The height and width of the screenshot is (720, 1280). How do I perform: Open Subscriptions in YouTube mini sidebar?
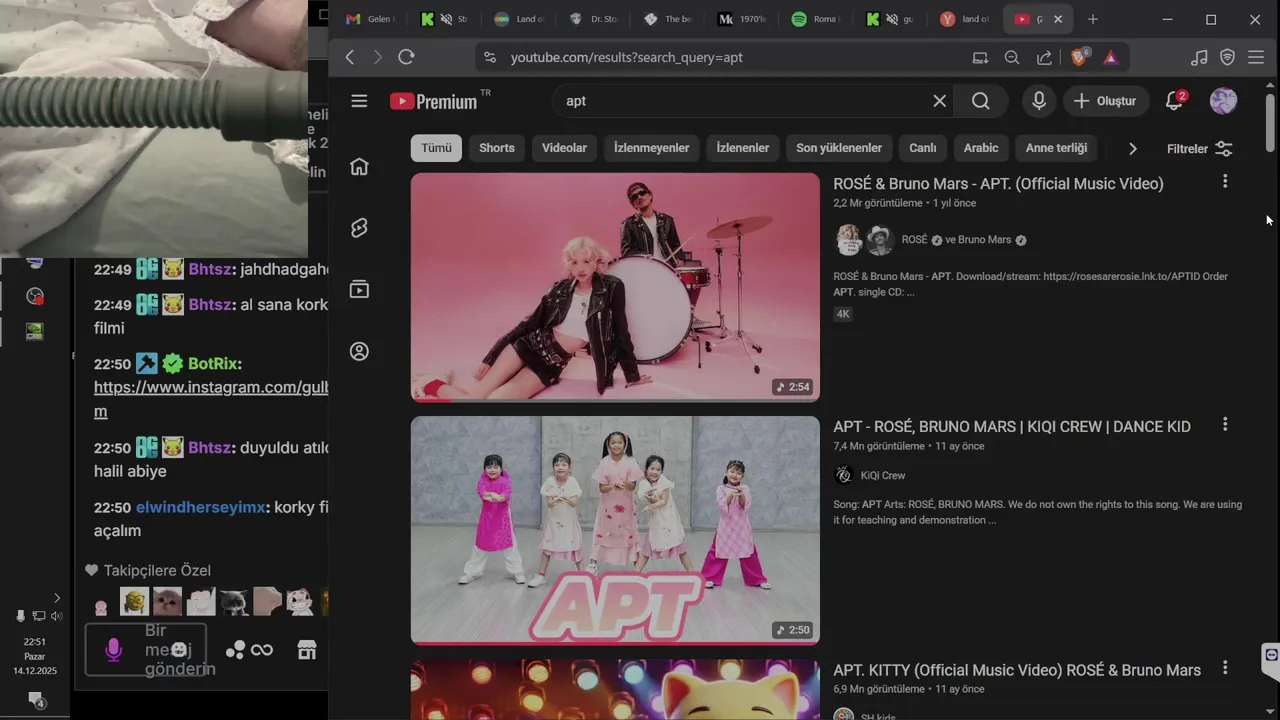pyautogui.click(x=359, y=290)
